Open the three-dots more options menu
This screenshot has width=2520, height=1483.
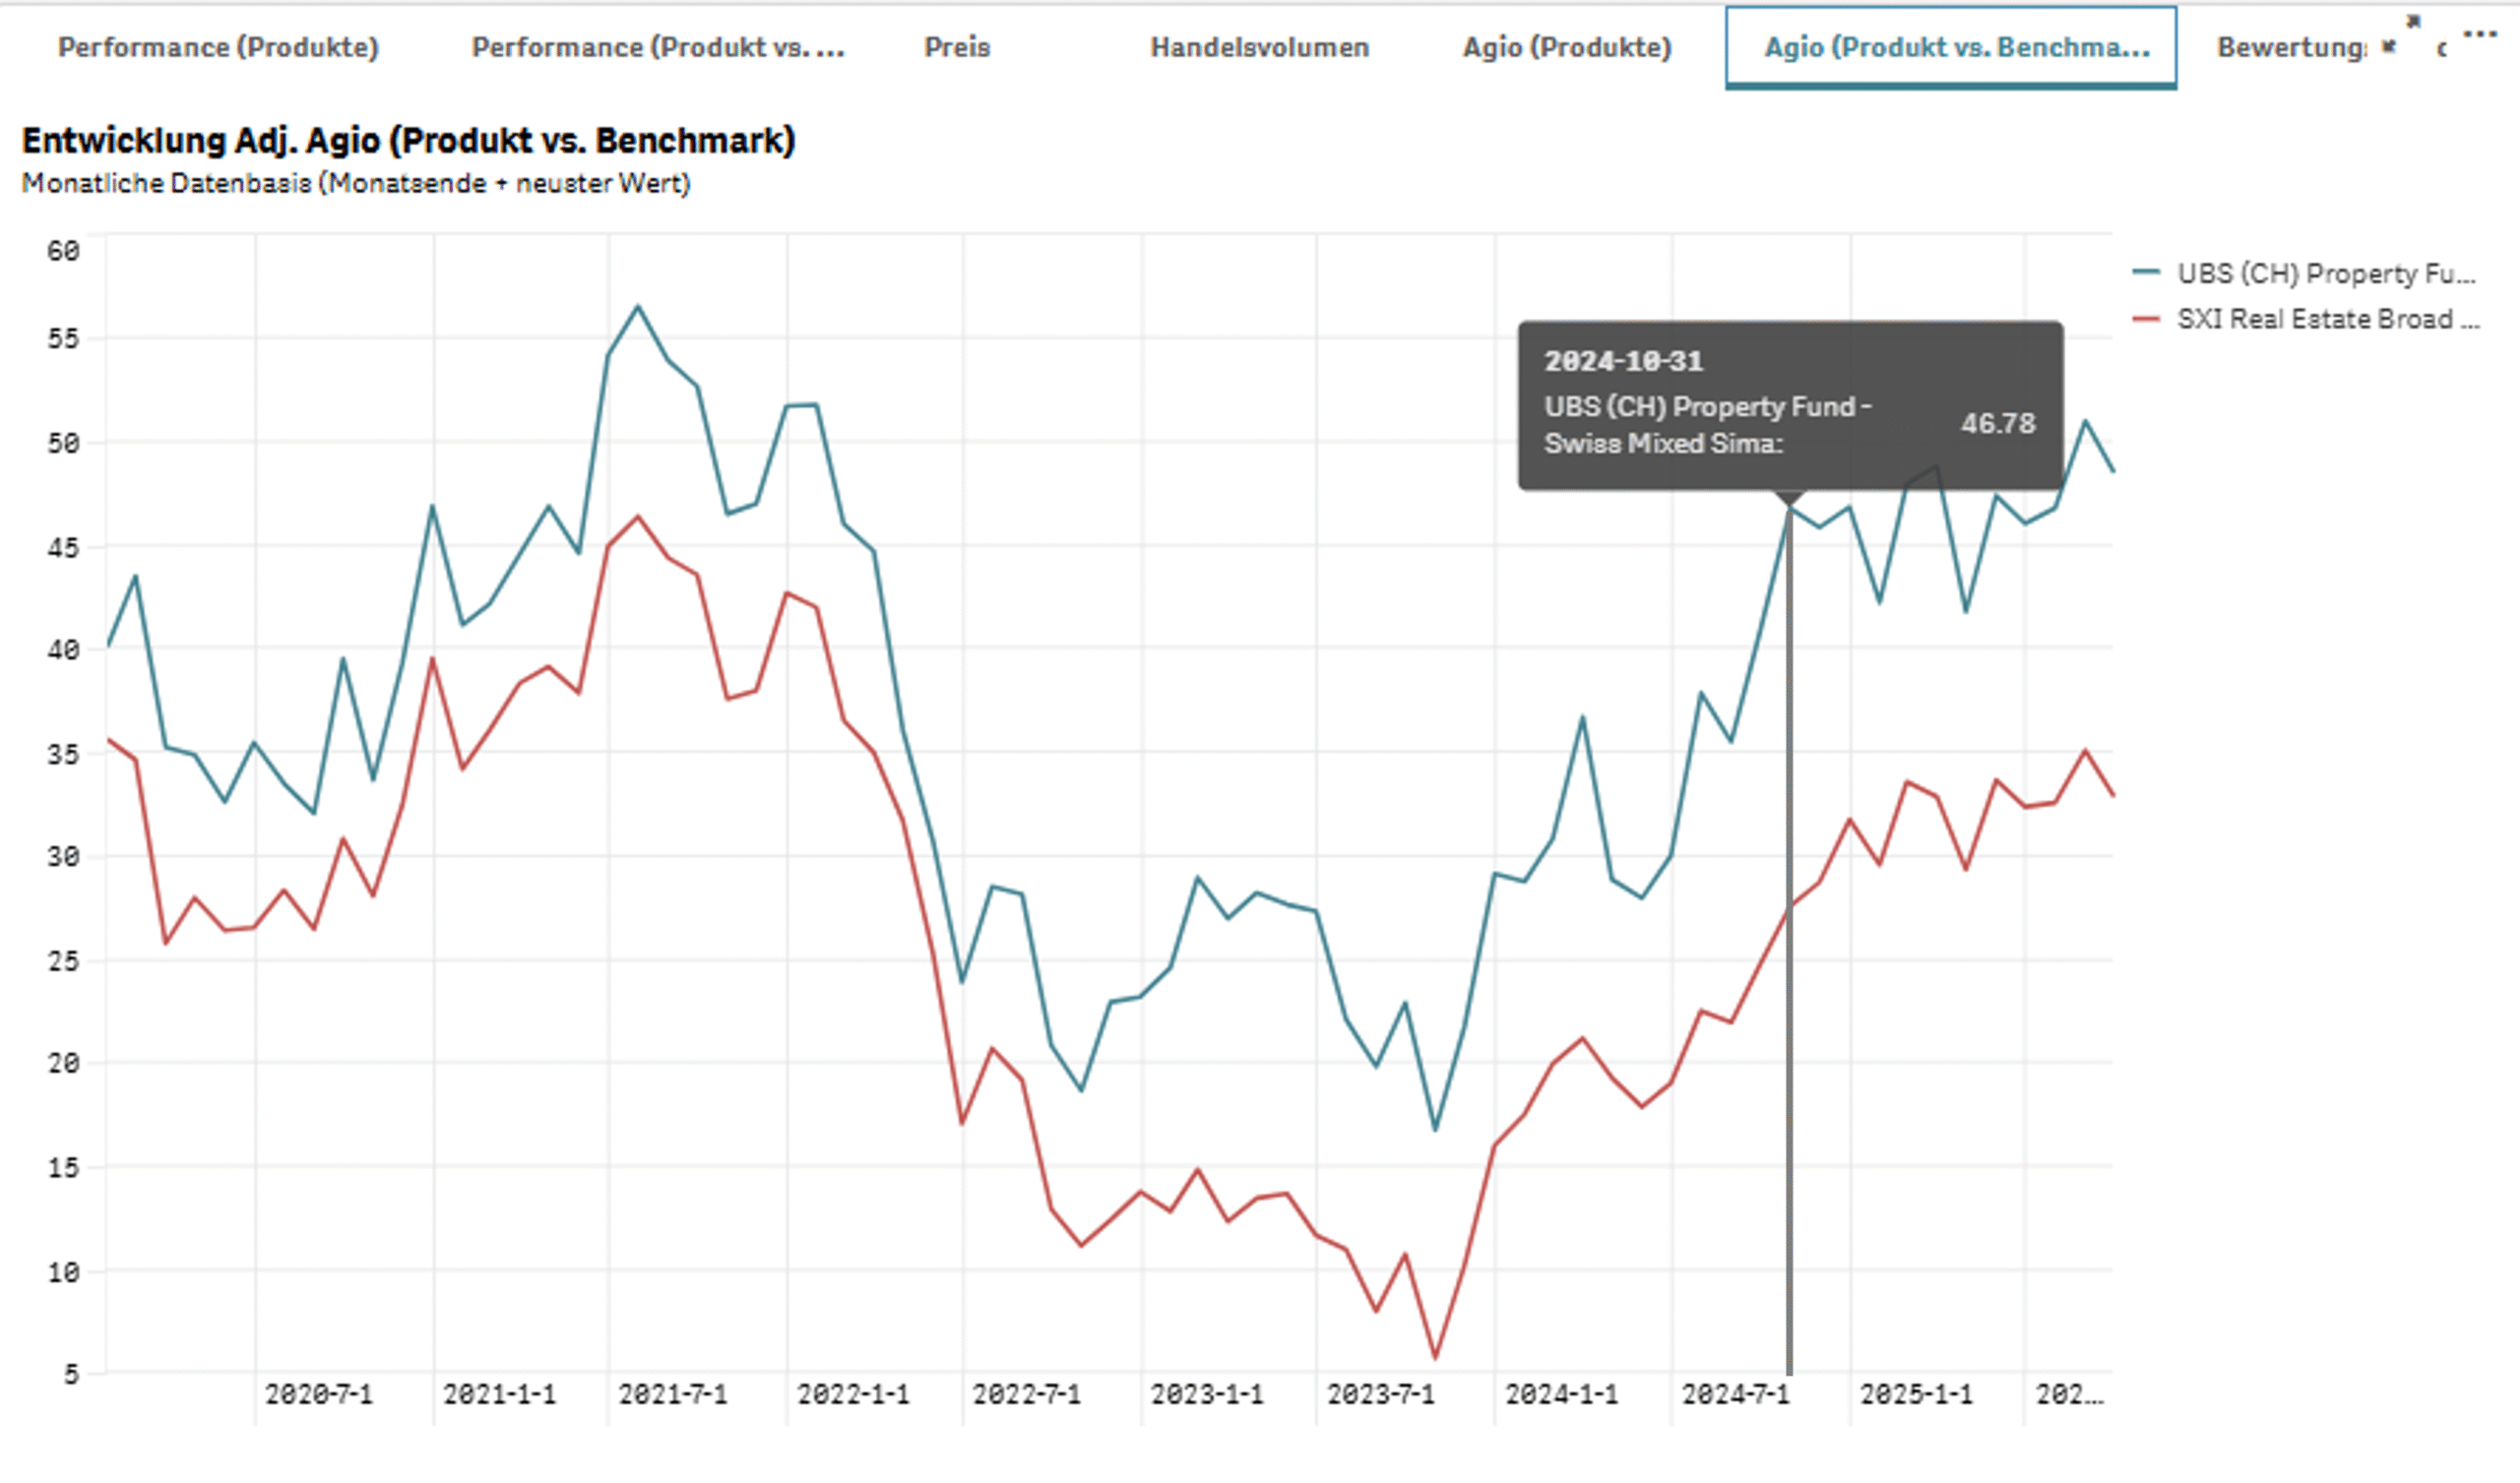click(x=2479, y=35)
